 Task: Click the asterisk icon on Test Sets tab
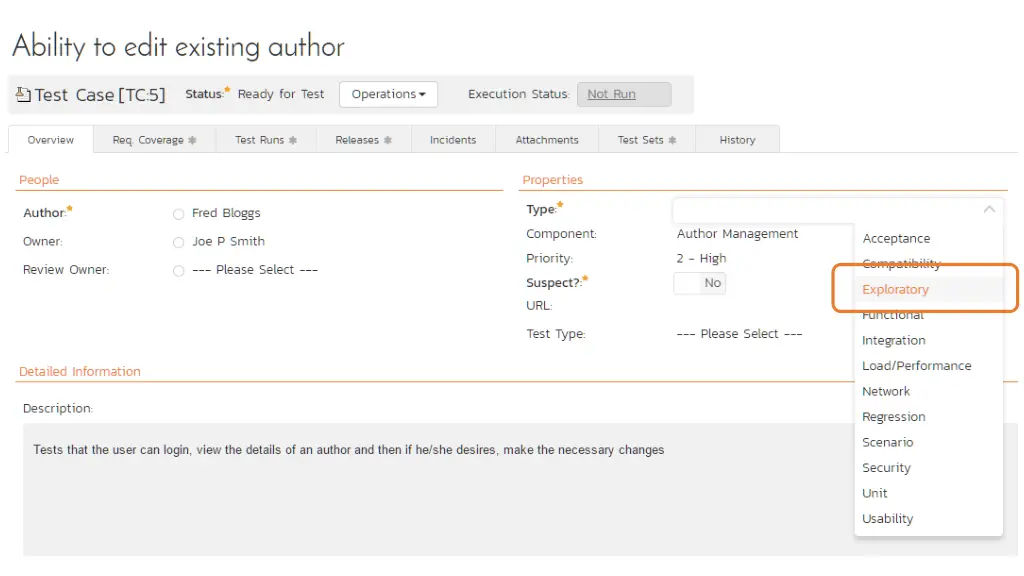point(672,140)
